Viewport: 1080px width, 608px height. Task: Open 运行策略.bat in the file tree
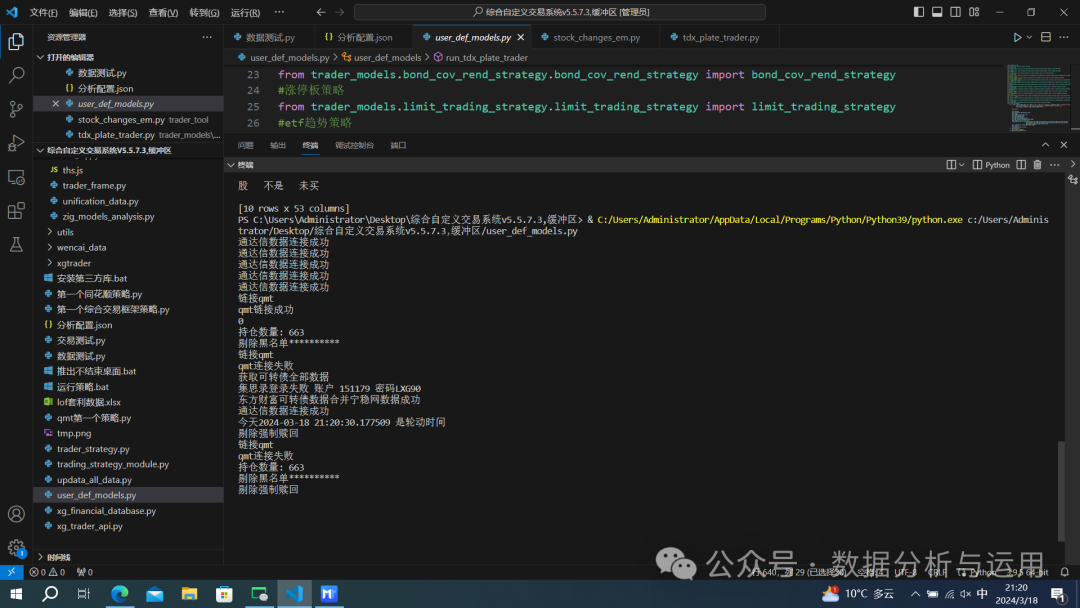(x=128, y=387)
